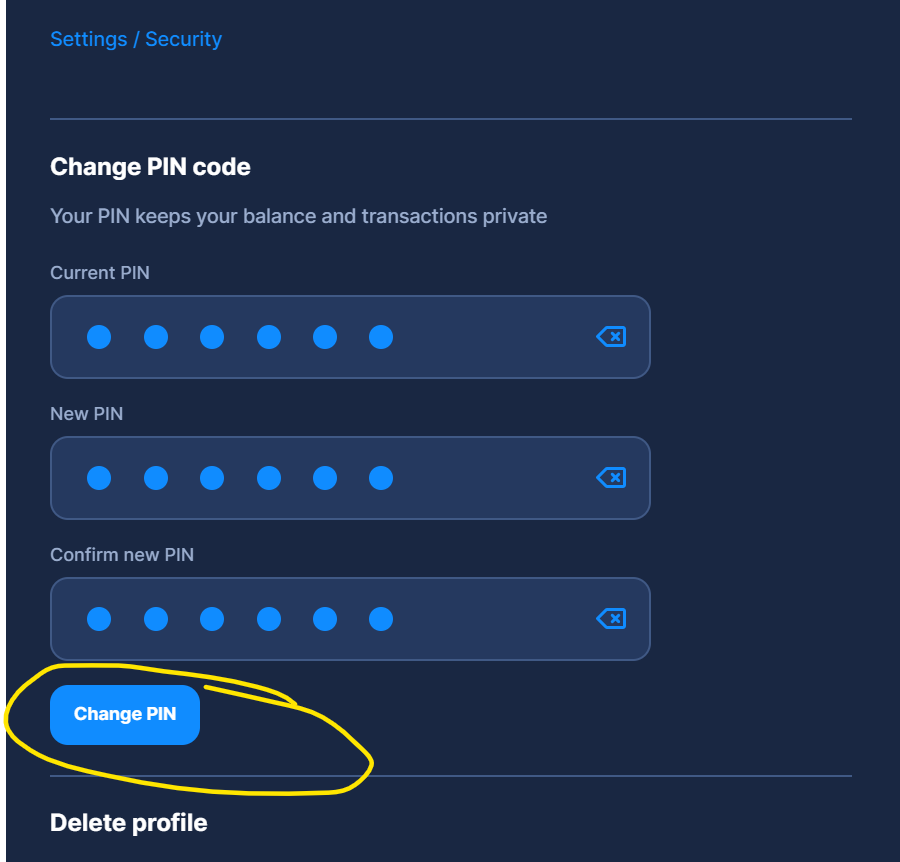Click inside the Confirm new PIN field
Screen dimensions: 900x862
tap(350, 619)
